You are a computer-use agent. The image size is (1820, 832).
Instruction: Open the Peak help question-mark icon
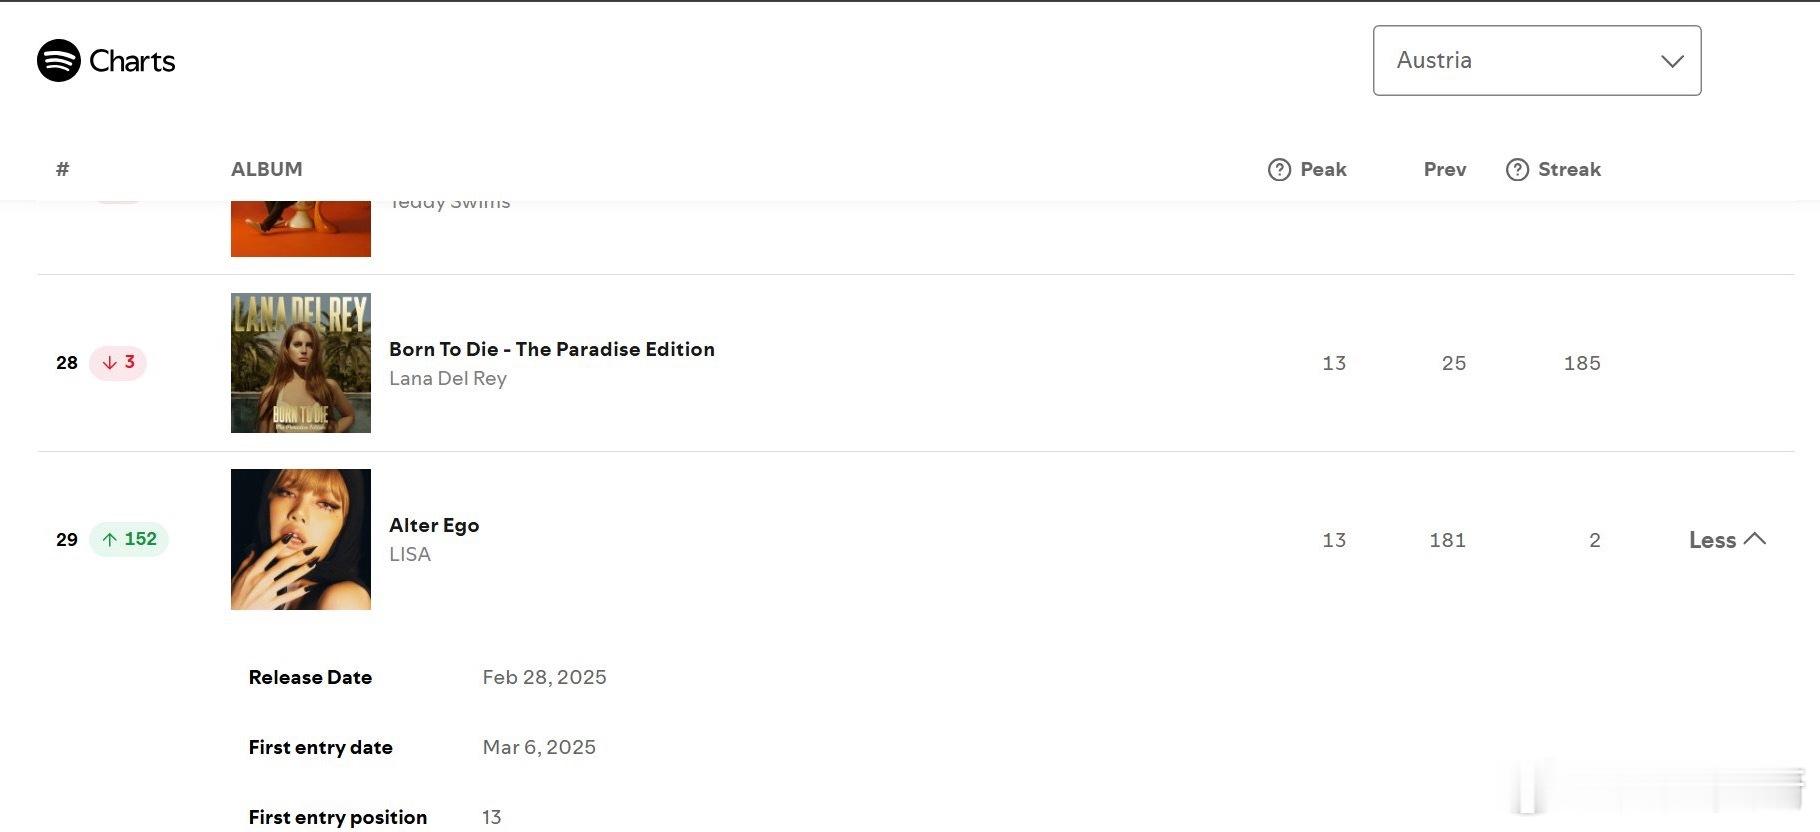[x=1279, y=170]
